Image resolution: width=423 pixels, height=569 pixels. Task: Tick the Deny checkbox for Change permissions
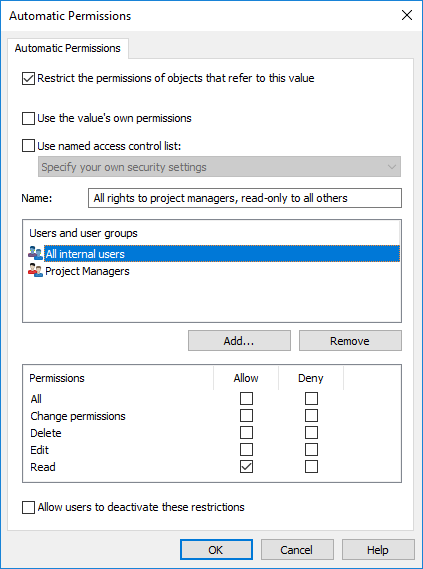[311, 416]
